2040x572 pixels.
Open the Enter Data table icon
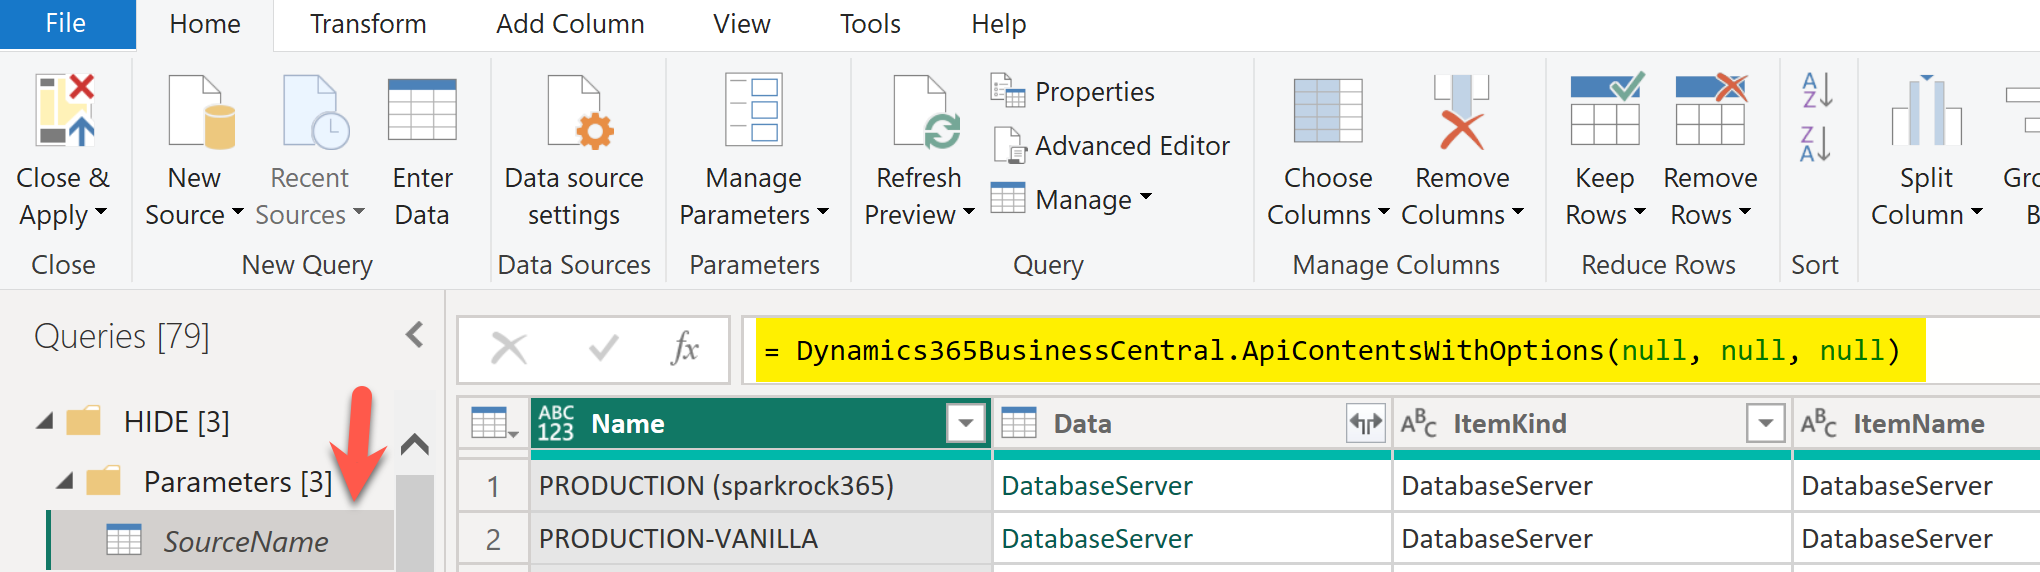tap(422, 109)
